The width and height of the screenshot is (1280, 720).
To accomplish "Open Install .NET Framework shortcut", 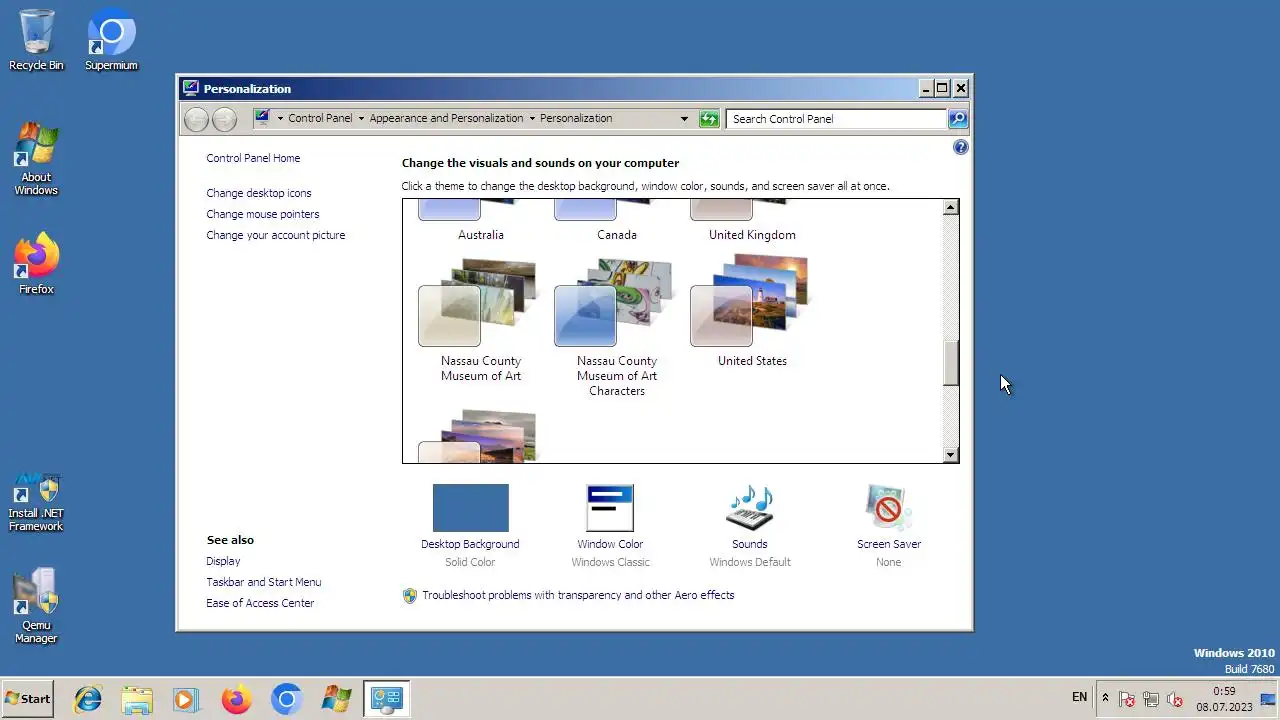I will pos(36,502).
